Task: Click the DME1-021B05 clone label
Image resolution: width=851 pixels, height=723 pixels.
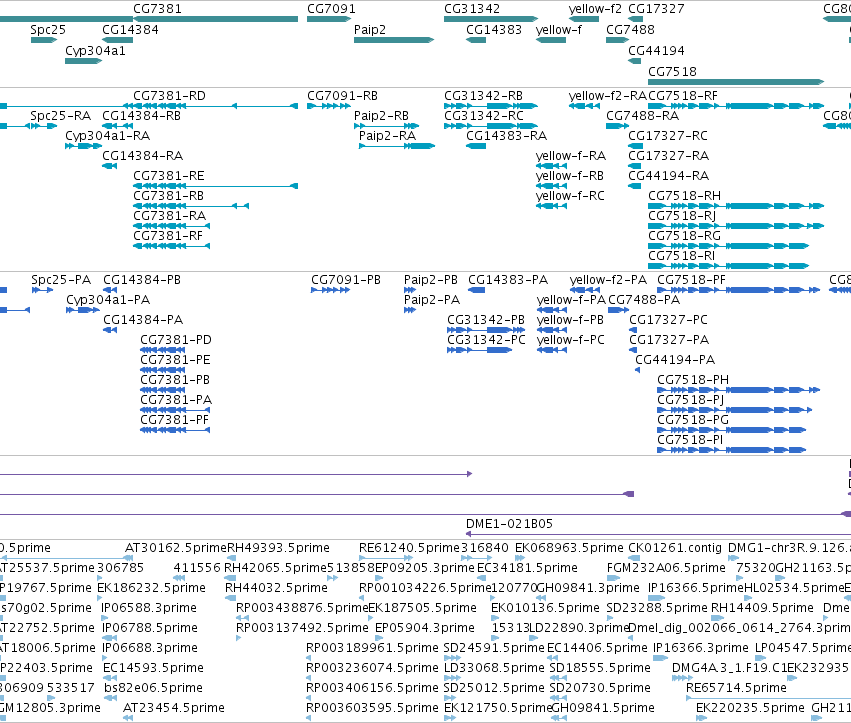Action: click(509, 524)
